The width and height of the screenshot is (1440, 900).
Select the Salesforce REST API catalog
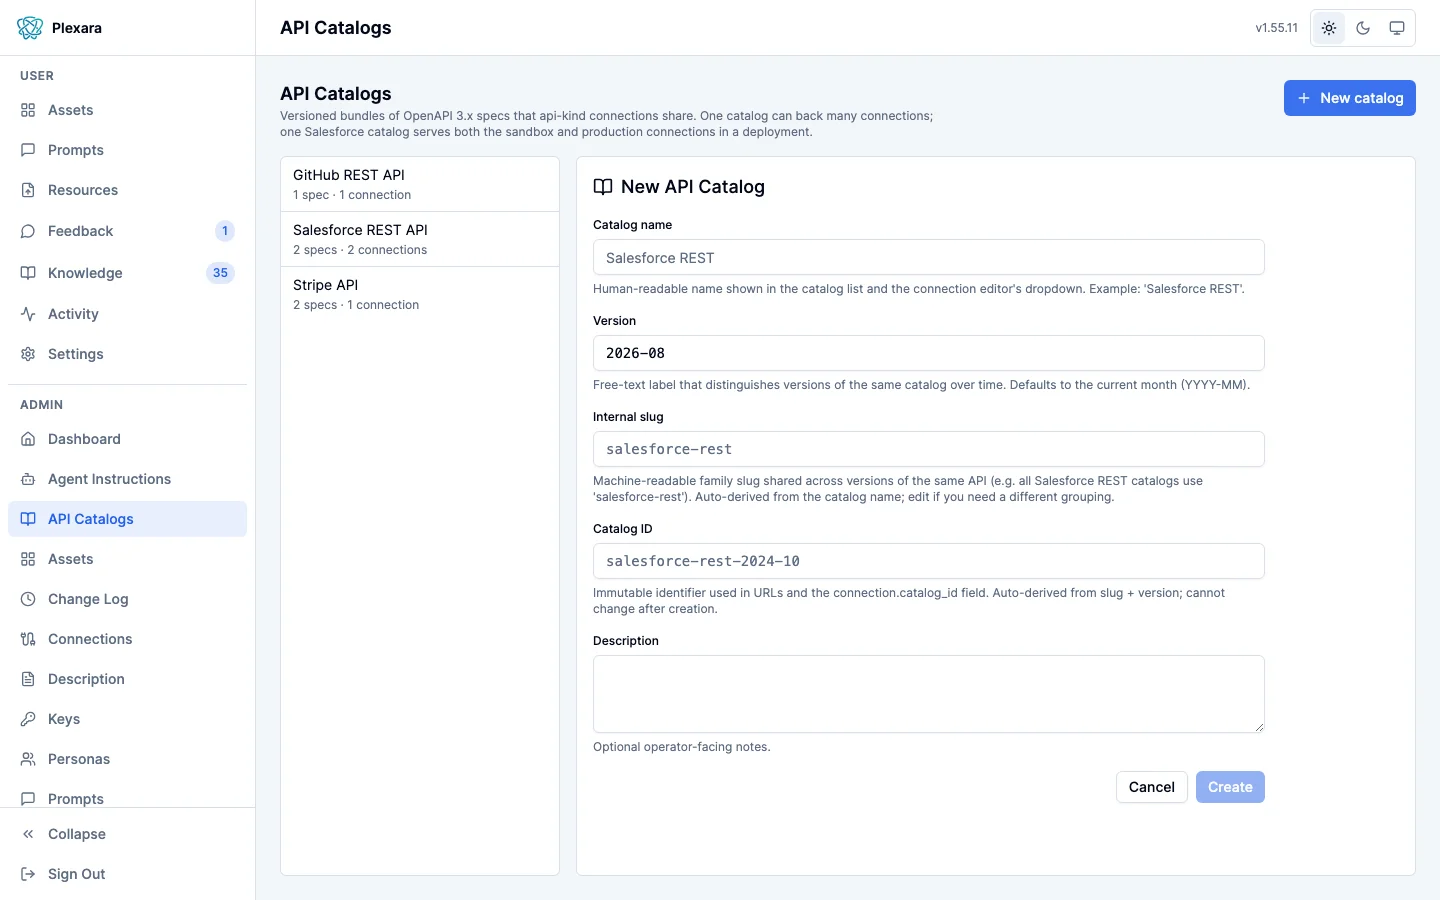click(x=420, y=239)
